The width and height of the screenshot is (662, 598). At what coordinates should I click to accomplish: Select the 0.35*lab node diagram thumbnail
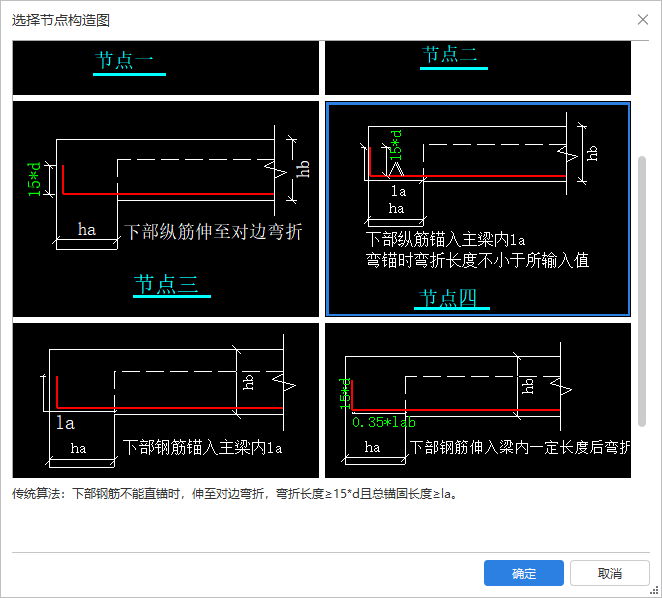pos(478,400)
